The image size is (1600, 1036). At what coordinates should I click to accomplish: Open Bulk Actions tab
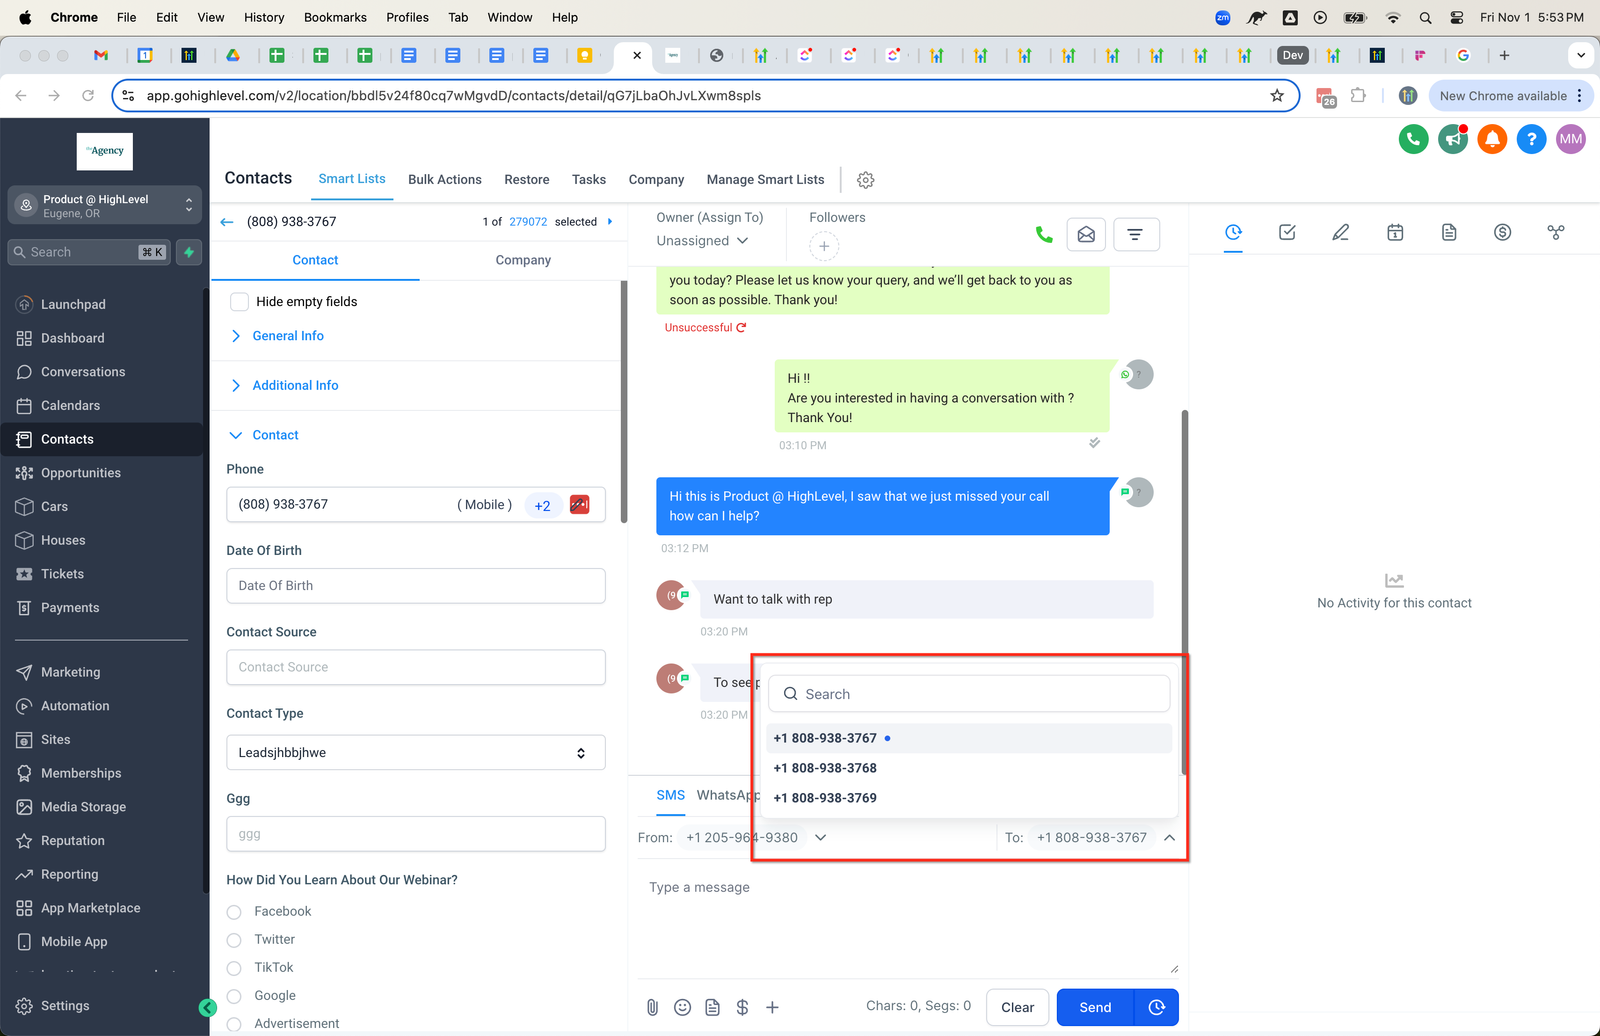(444, 180)
